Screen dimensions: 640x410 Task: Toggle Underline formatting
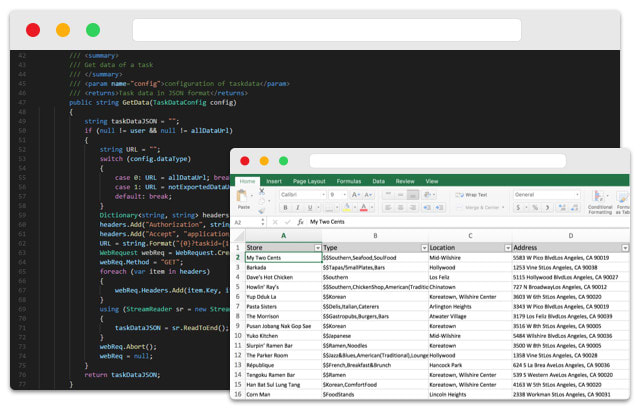tap(310, 208)
